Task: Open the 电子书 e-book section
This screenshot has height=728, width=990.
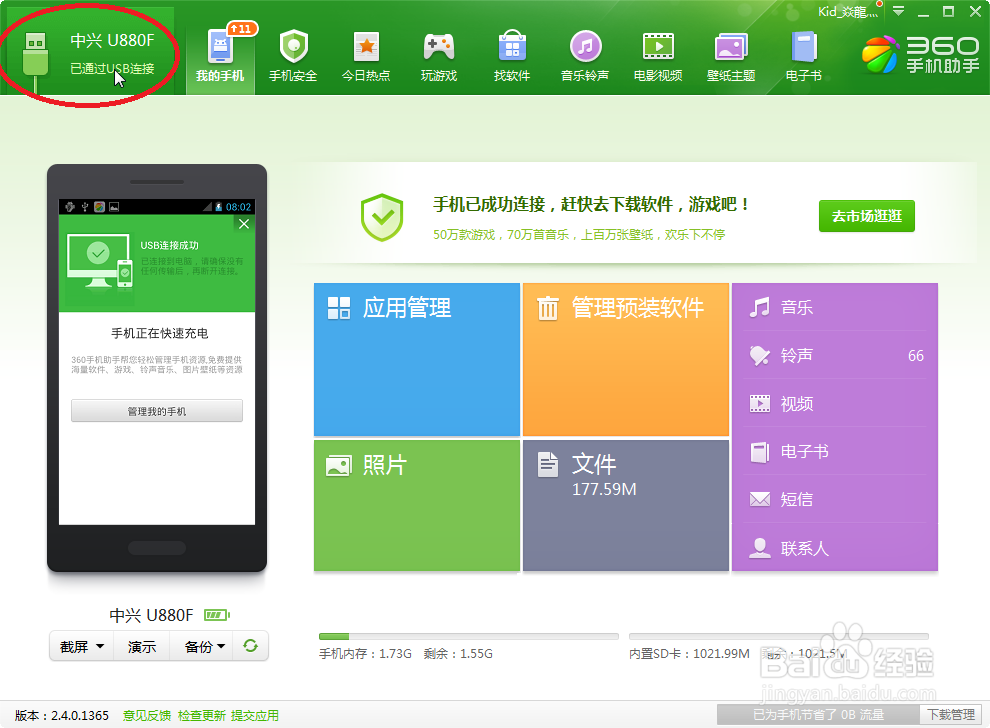Action: click(x=803, y=54)
